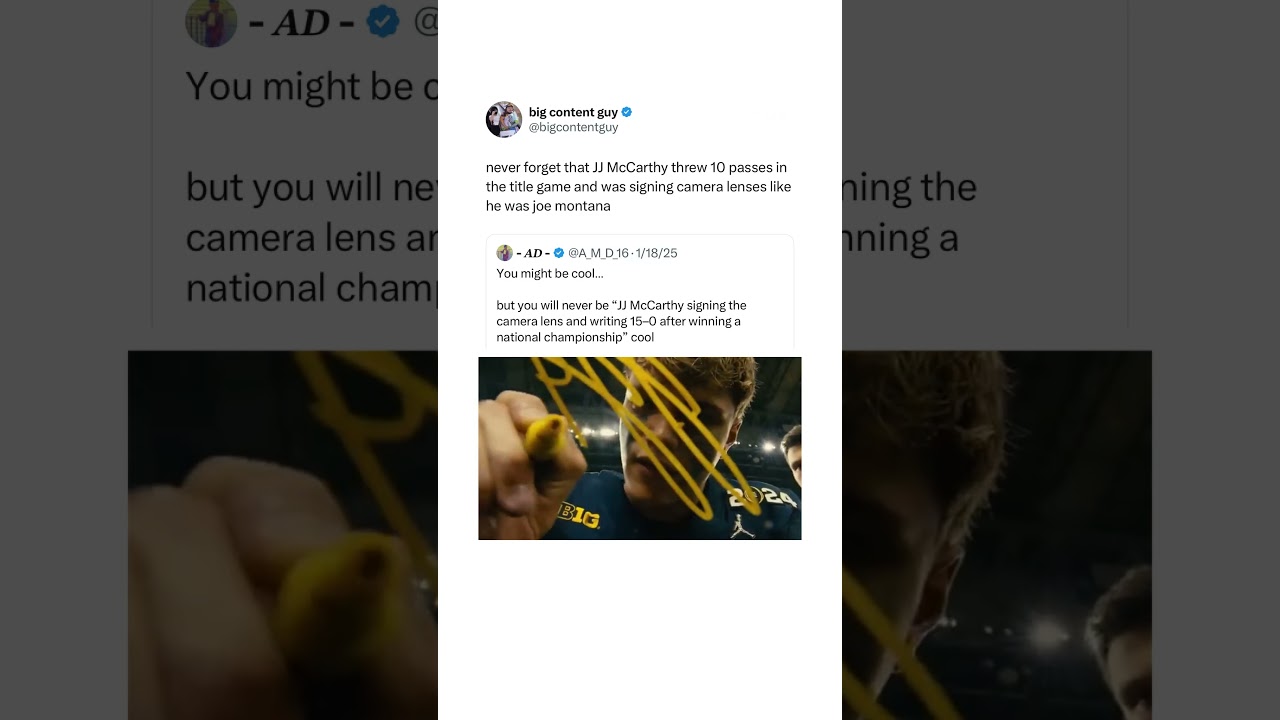Screen dimensions: 1280x720
Task: Click the 1/18/25 date of quoted tweet
Action: click(x=657, y=253)
